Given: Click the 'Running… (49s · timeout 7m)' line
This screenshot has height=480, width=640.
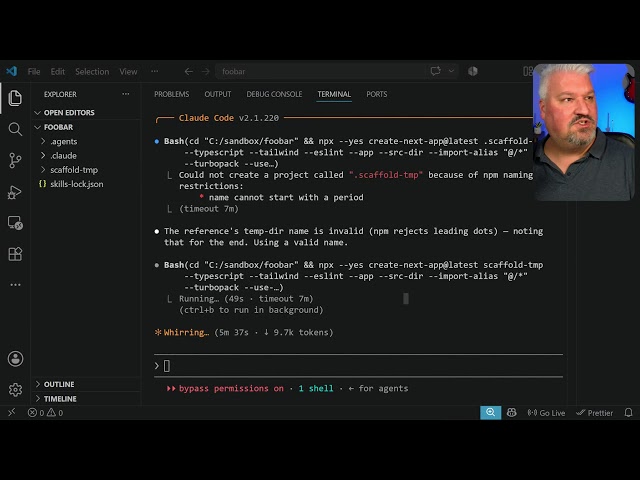Looking at the screenshot, I should (x=246, y=298).
